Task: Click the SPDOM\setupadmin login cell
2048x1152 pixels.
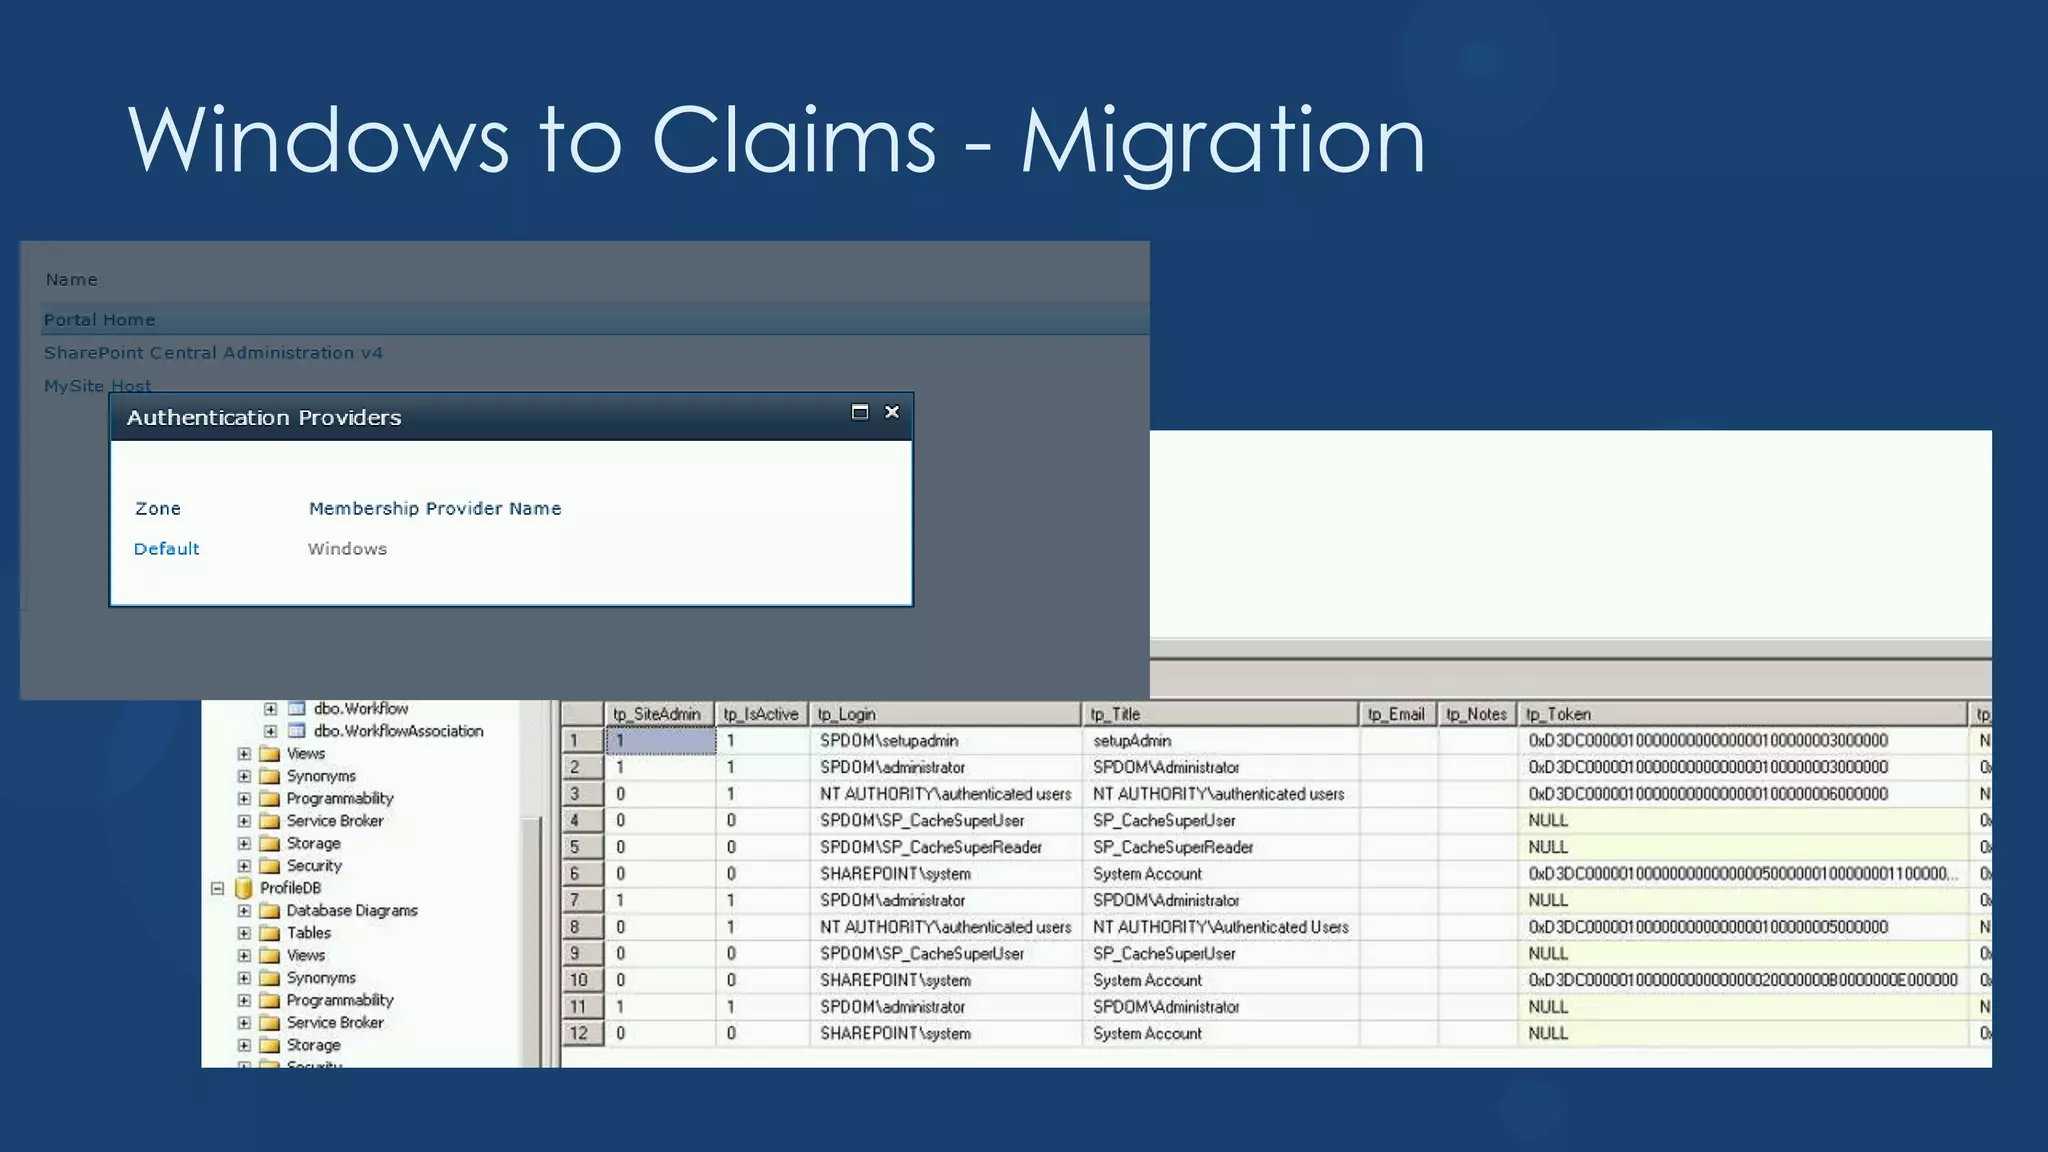Action: (945, 741)
